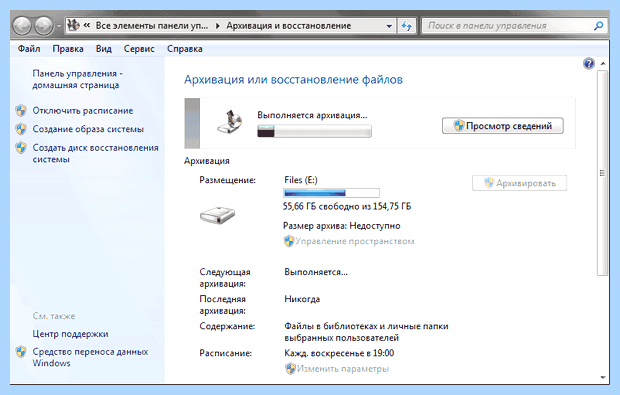The height and width of the screenshot is (395, 620).
Task: Click 'Размер архива: Недоступно' text
Action: (342, 226)
